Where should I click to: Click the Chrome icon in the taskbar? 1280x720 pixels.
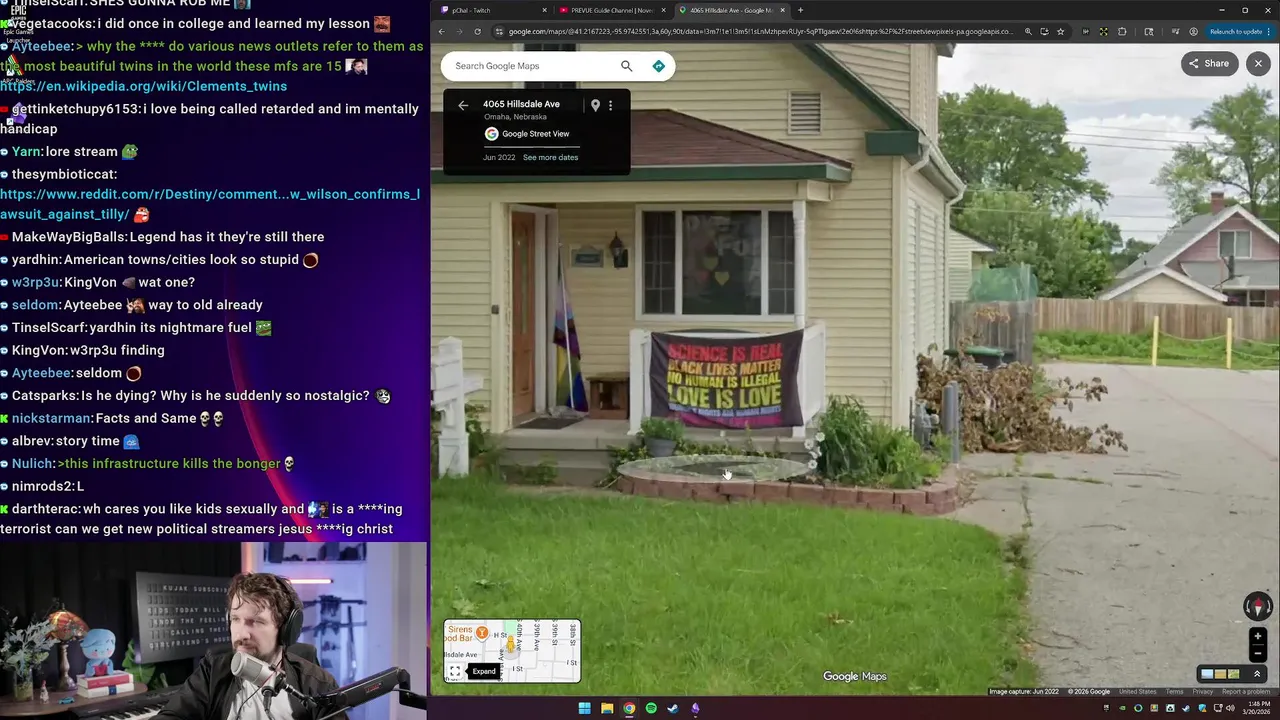click(629, 709)
